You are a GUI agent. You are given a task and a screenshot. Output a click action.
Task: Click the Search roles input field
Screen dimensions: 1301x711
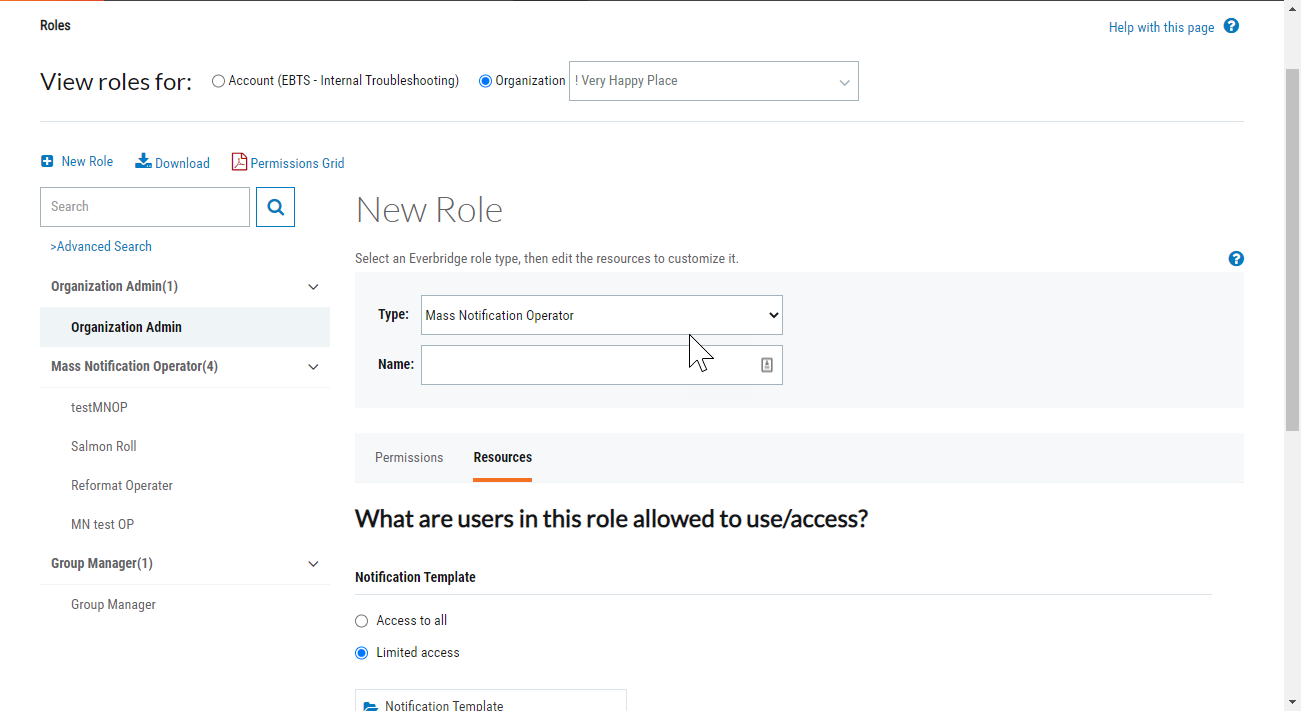tap(145, 207)
